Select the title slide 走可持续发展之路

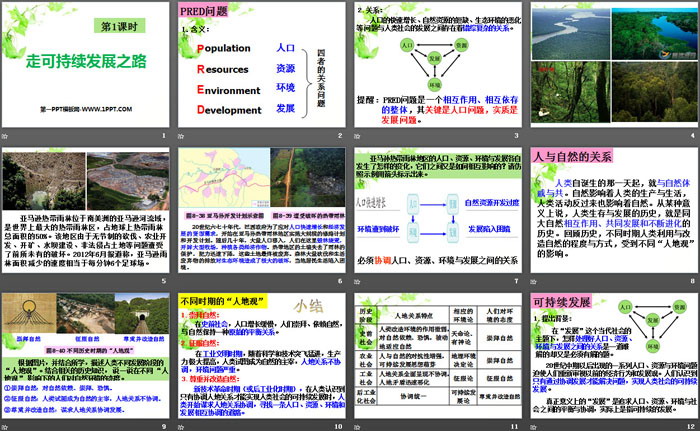click(x=87, y=63)
